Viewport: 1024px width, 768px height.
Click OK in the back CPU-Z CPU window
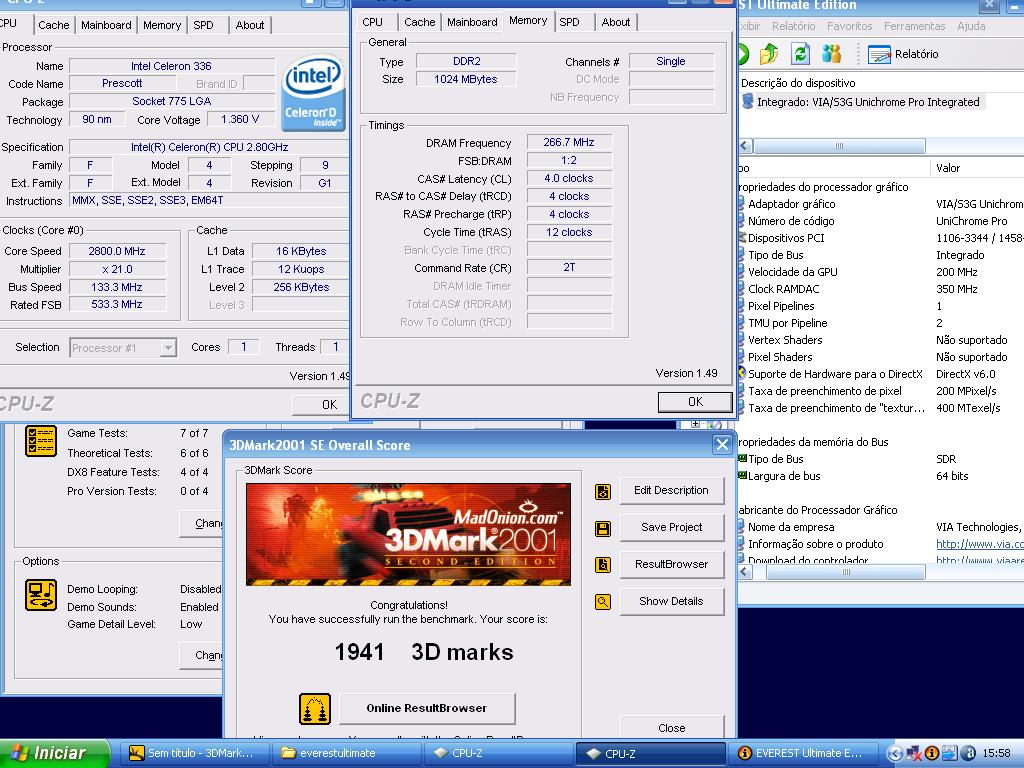[323, 405]
